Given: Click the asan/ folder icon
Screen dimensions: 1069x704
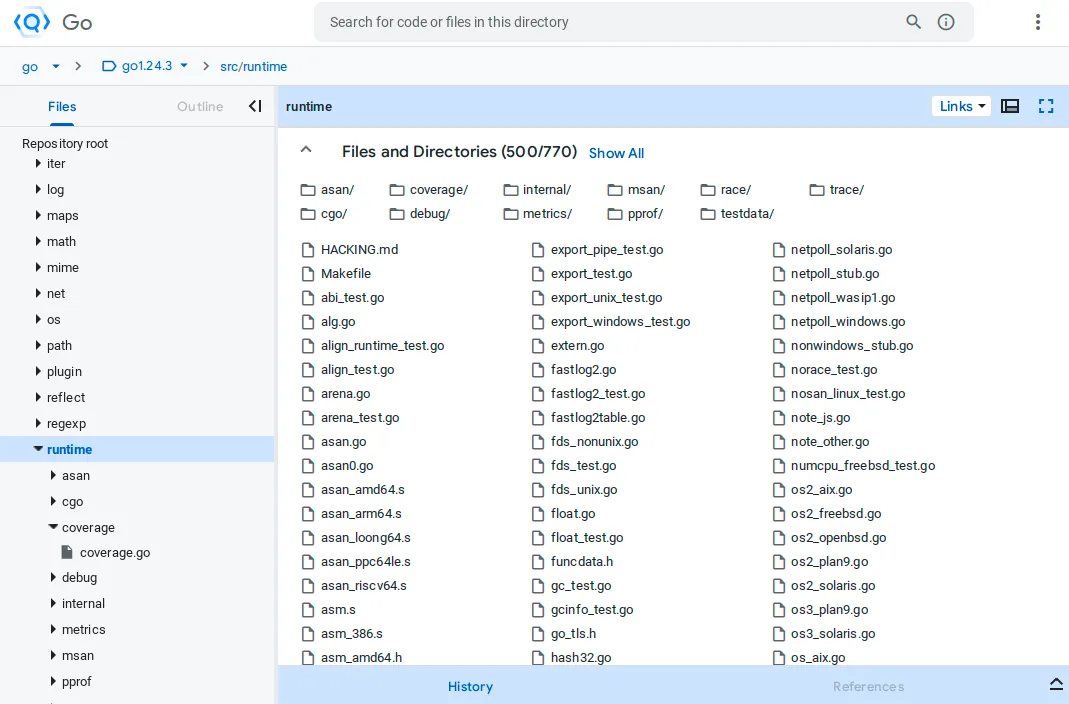Looking at the screenshot, I should [x=308, y=190].
